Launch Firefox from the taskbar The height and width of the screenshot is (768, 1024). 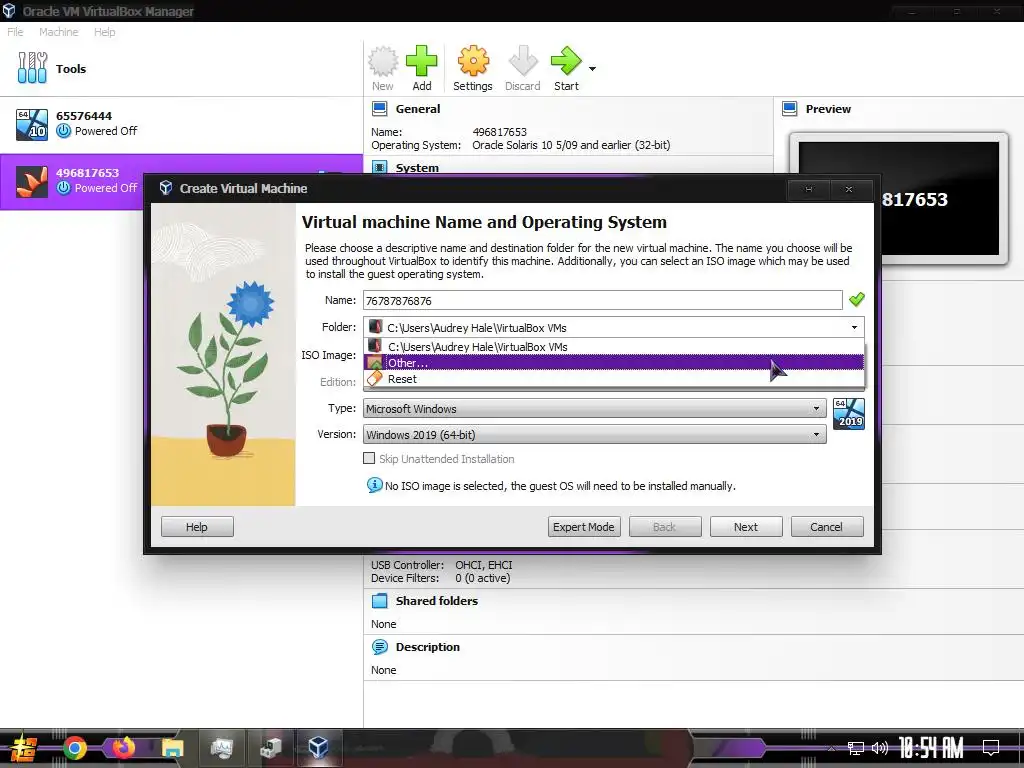123,748
